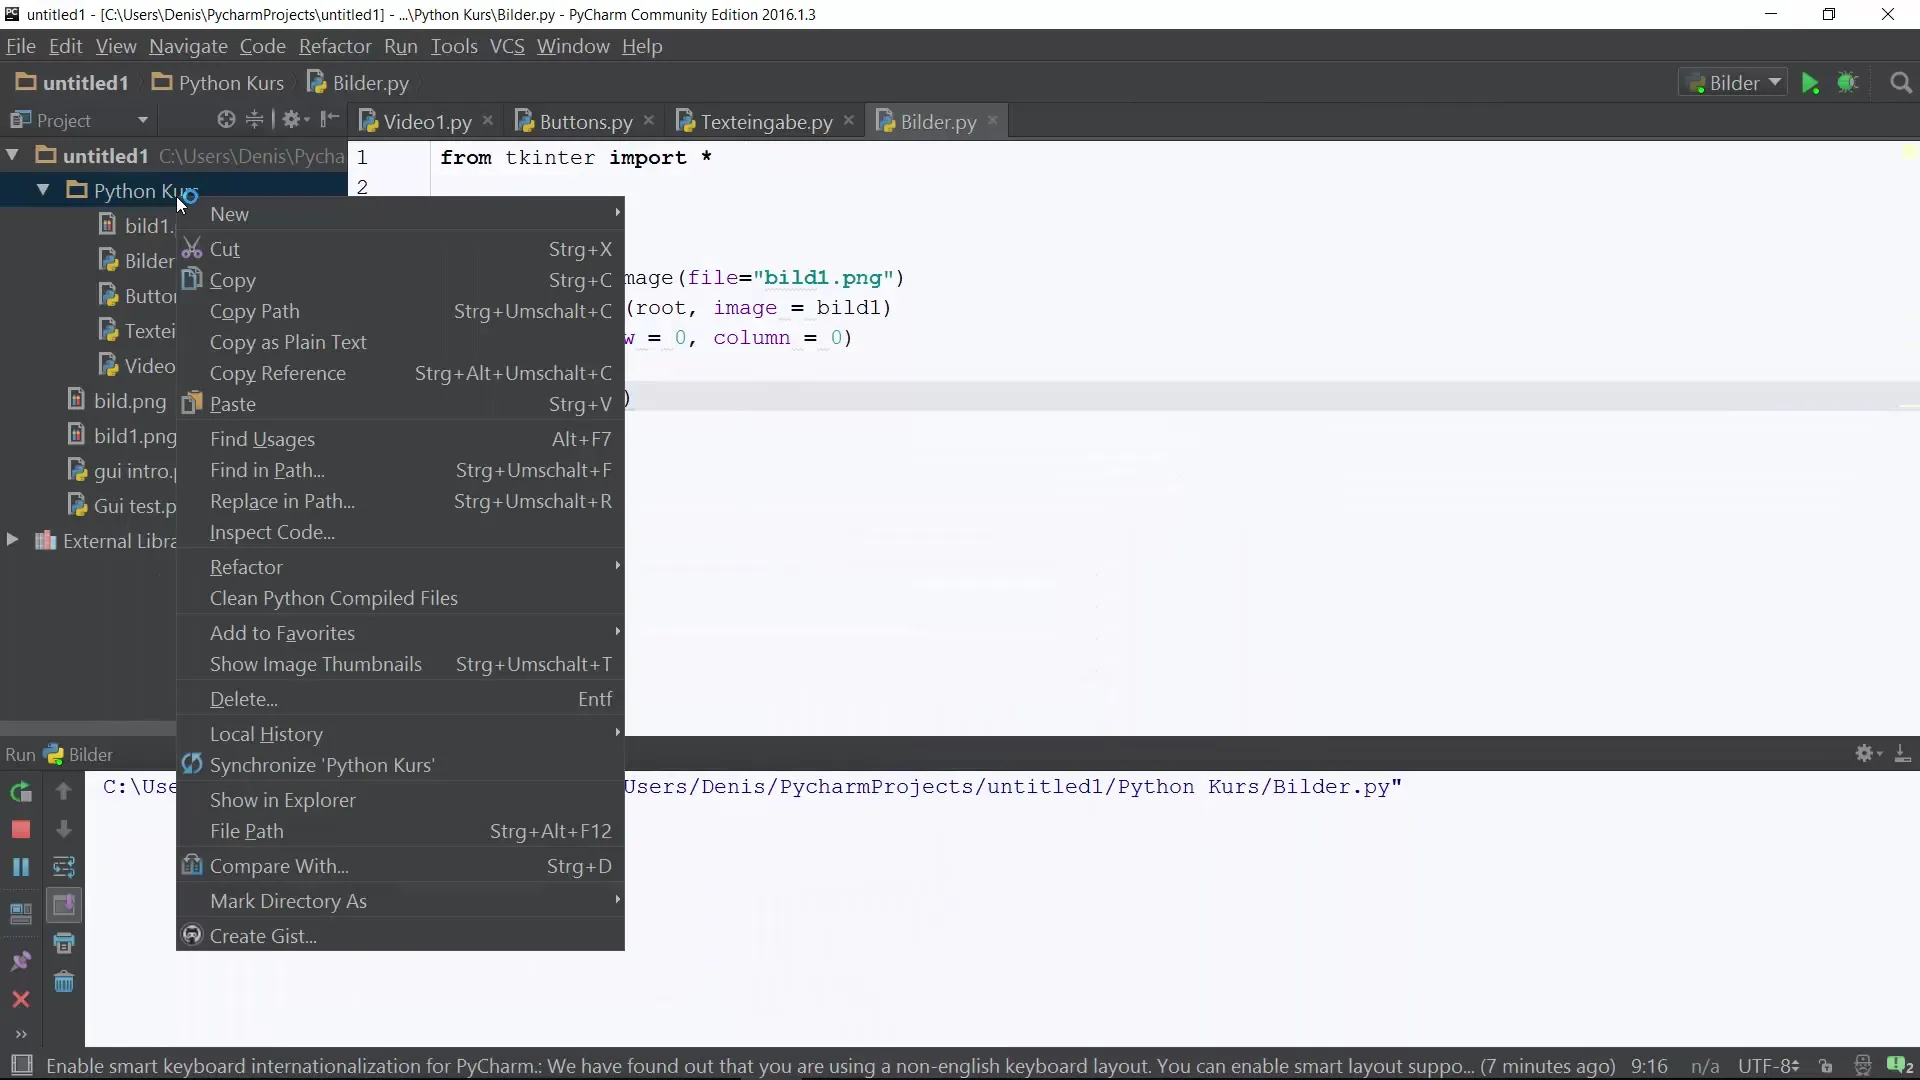Open the VCS menu
This screenshot has height=1080, width=1920.
pyautogui.click(x=507, y=46)
